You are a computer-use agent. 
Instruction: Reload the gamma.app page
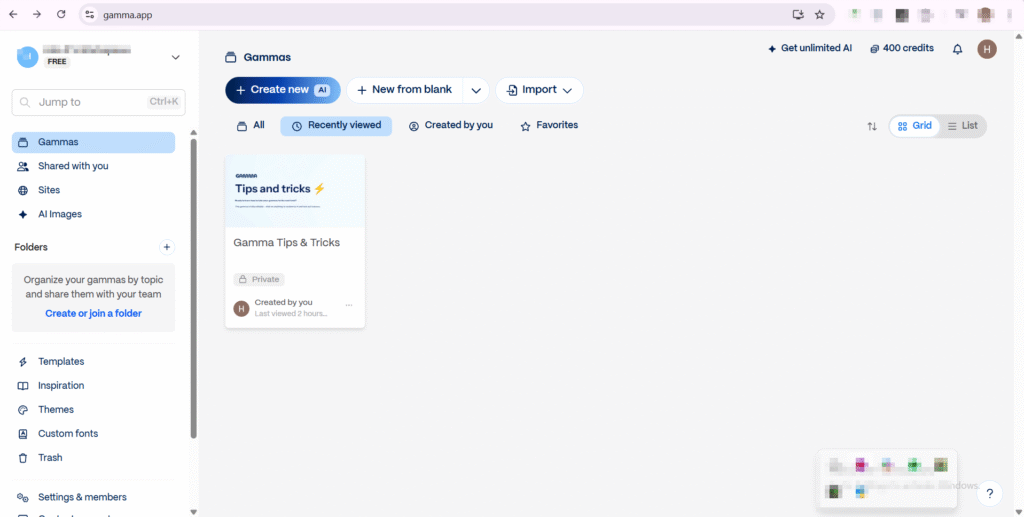(61, 14)
